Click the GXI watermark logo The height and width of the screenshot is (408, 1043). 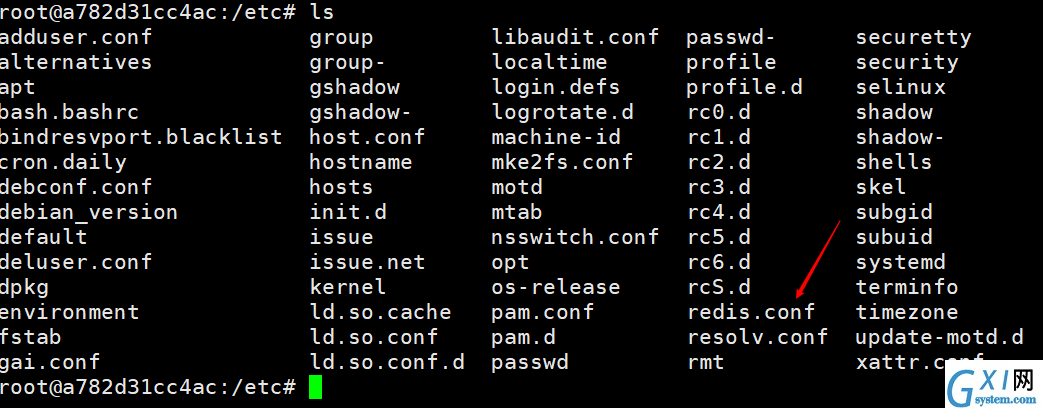coord(993,385)
